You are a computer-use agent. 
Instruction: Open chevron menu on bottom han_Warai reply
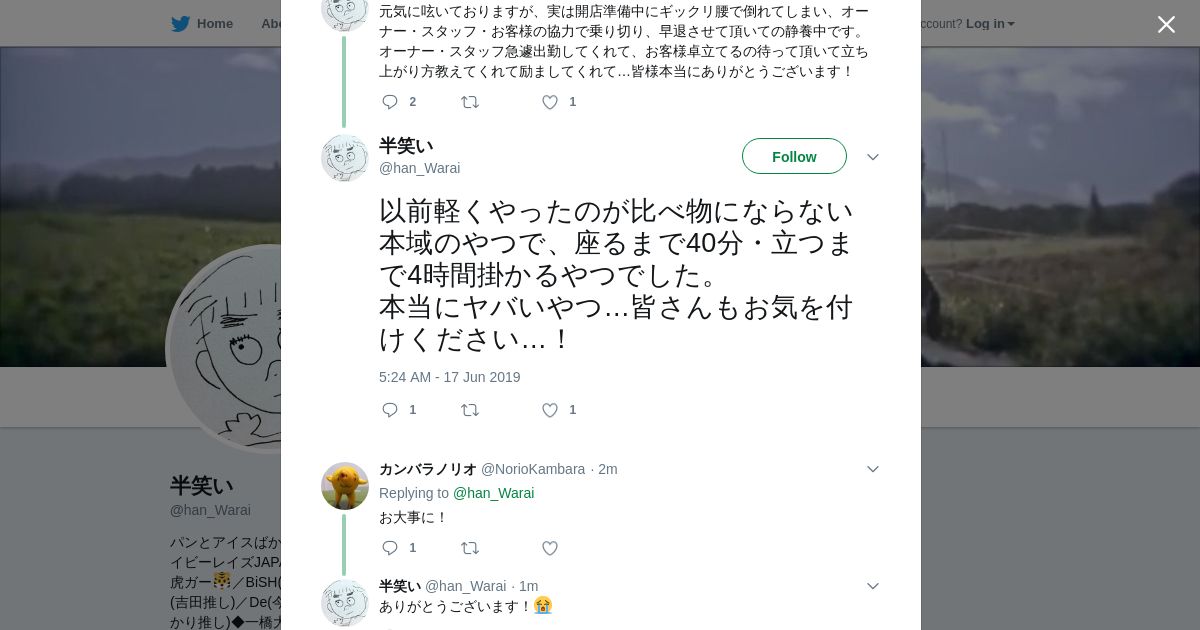tap(872, 586)
